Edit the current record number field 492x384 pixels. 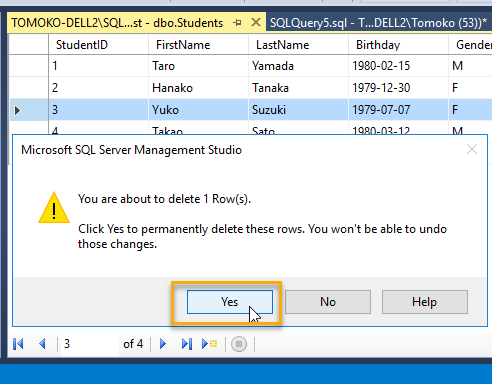point(90,344)
